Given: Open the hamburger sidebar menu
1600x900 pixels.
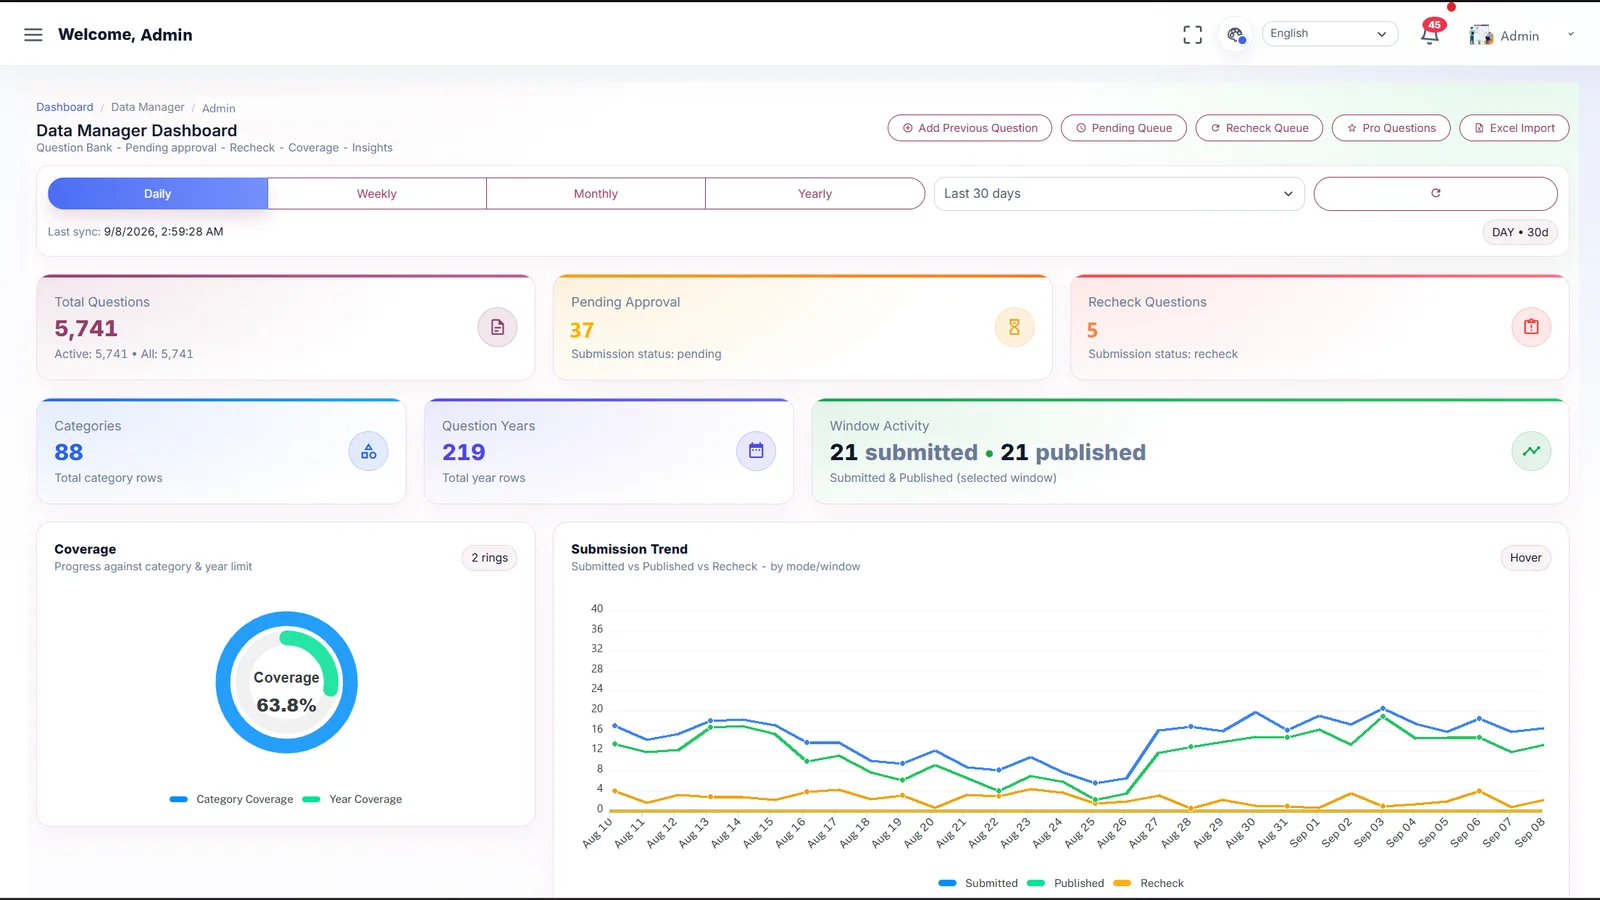Looking at the screenshot, I should [33, 35].
